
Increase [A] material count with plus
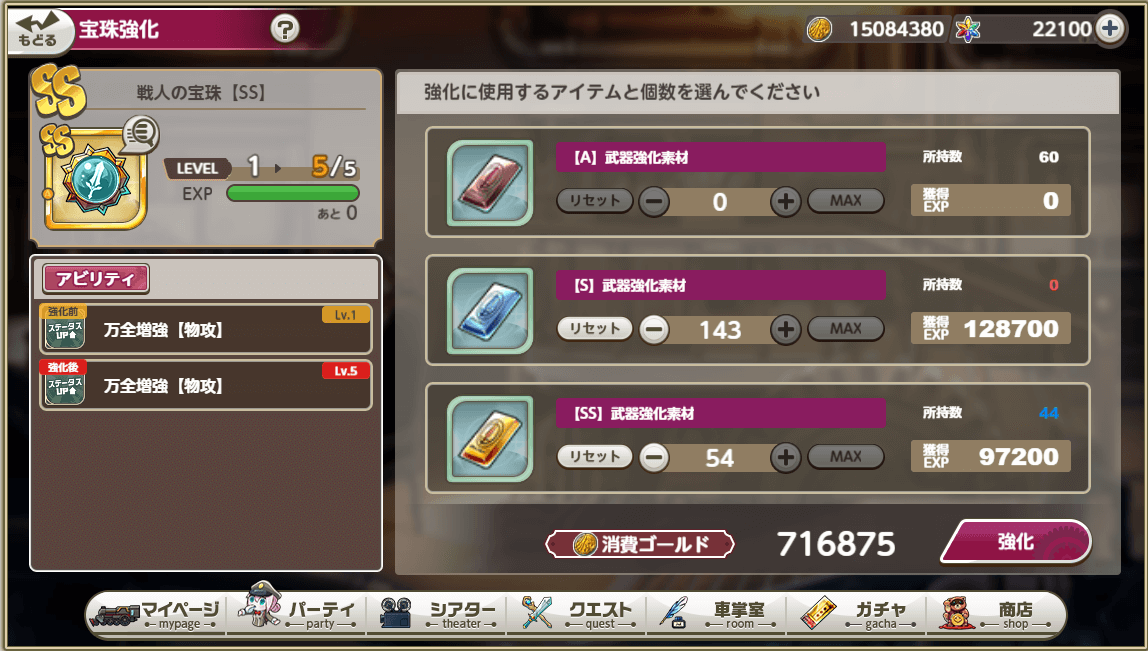point(786,201)
